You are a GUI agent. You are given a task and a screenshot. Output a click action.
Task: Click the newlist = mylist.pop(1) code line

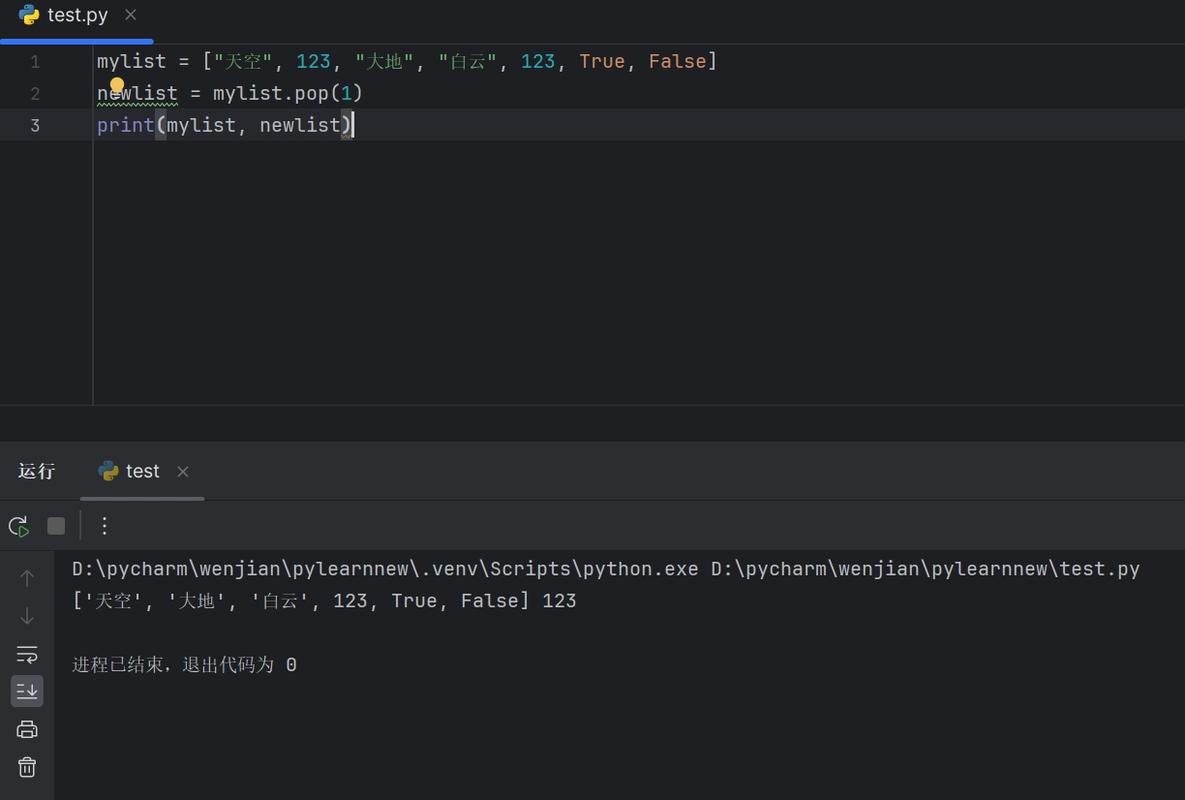(230, 94)
